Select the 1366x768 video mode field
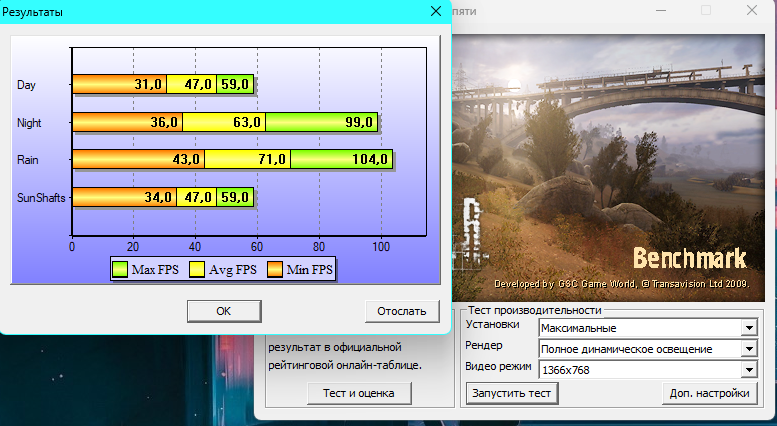 click(x=648, y=370)
